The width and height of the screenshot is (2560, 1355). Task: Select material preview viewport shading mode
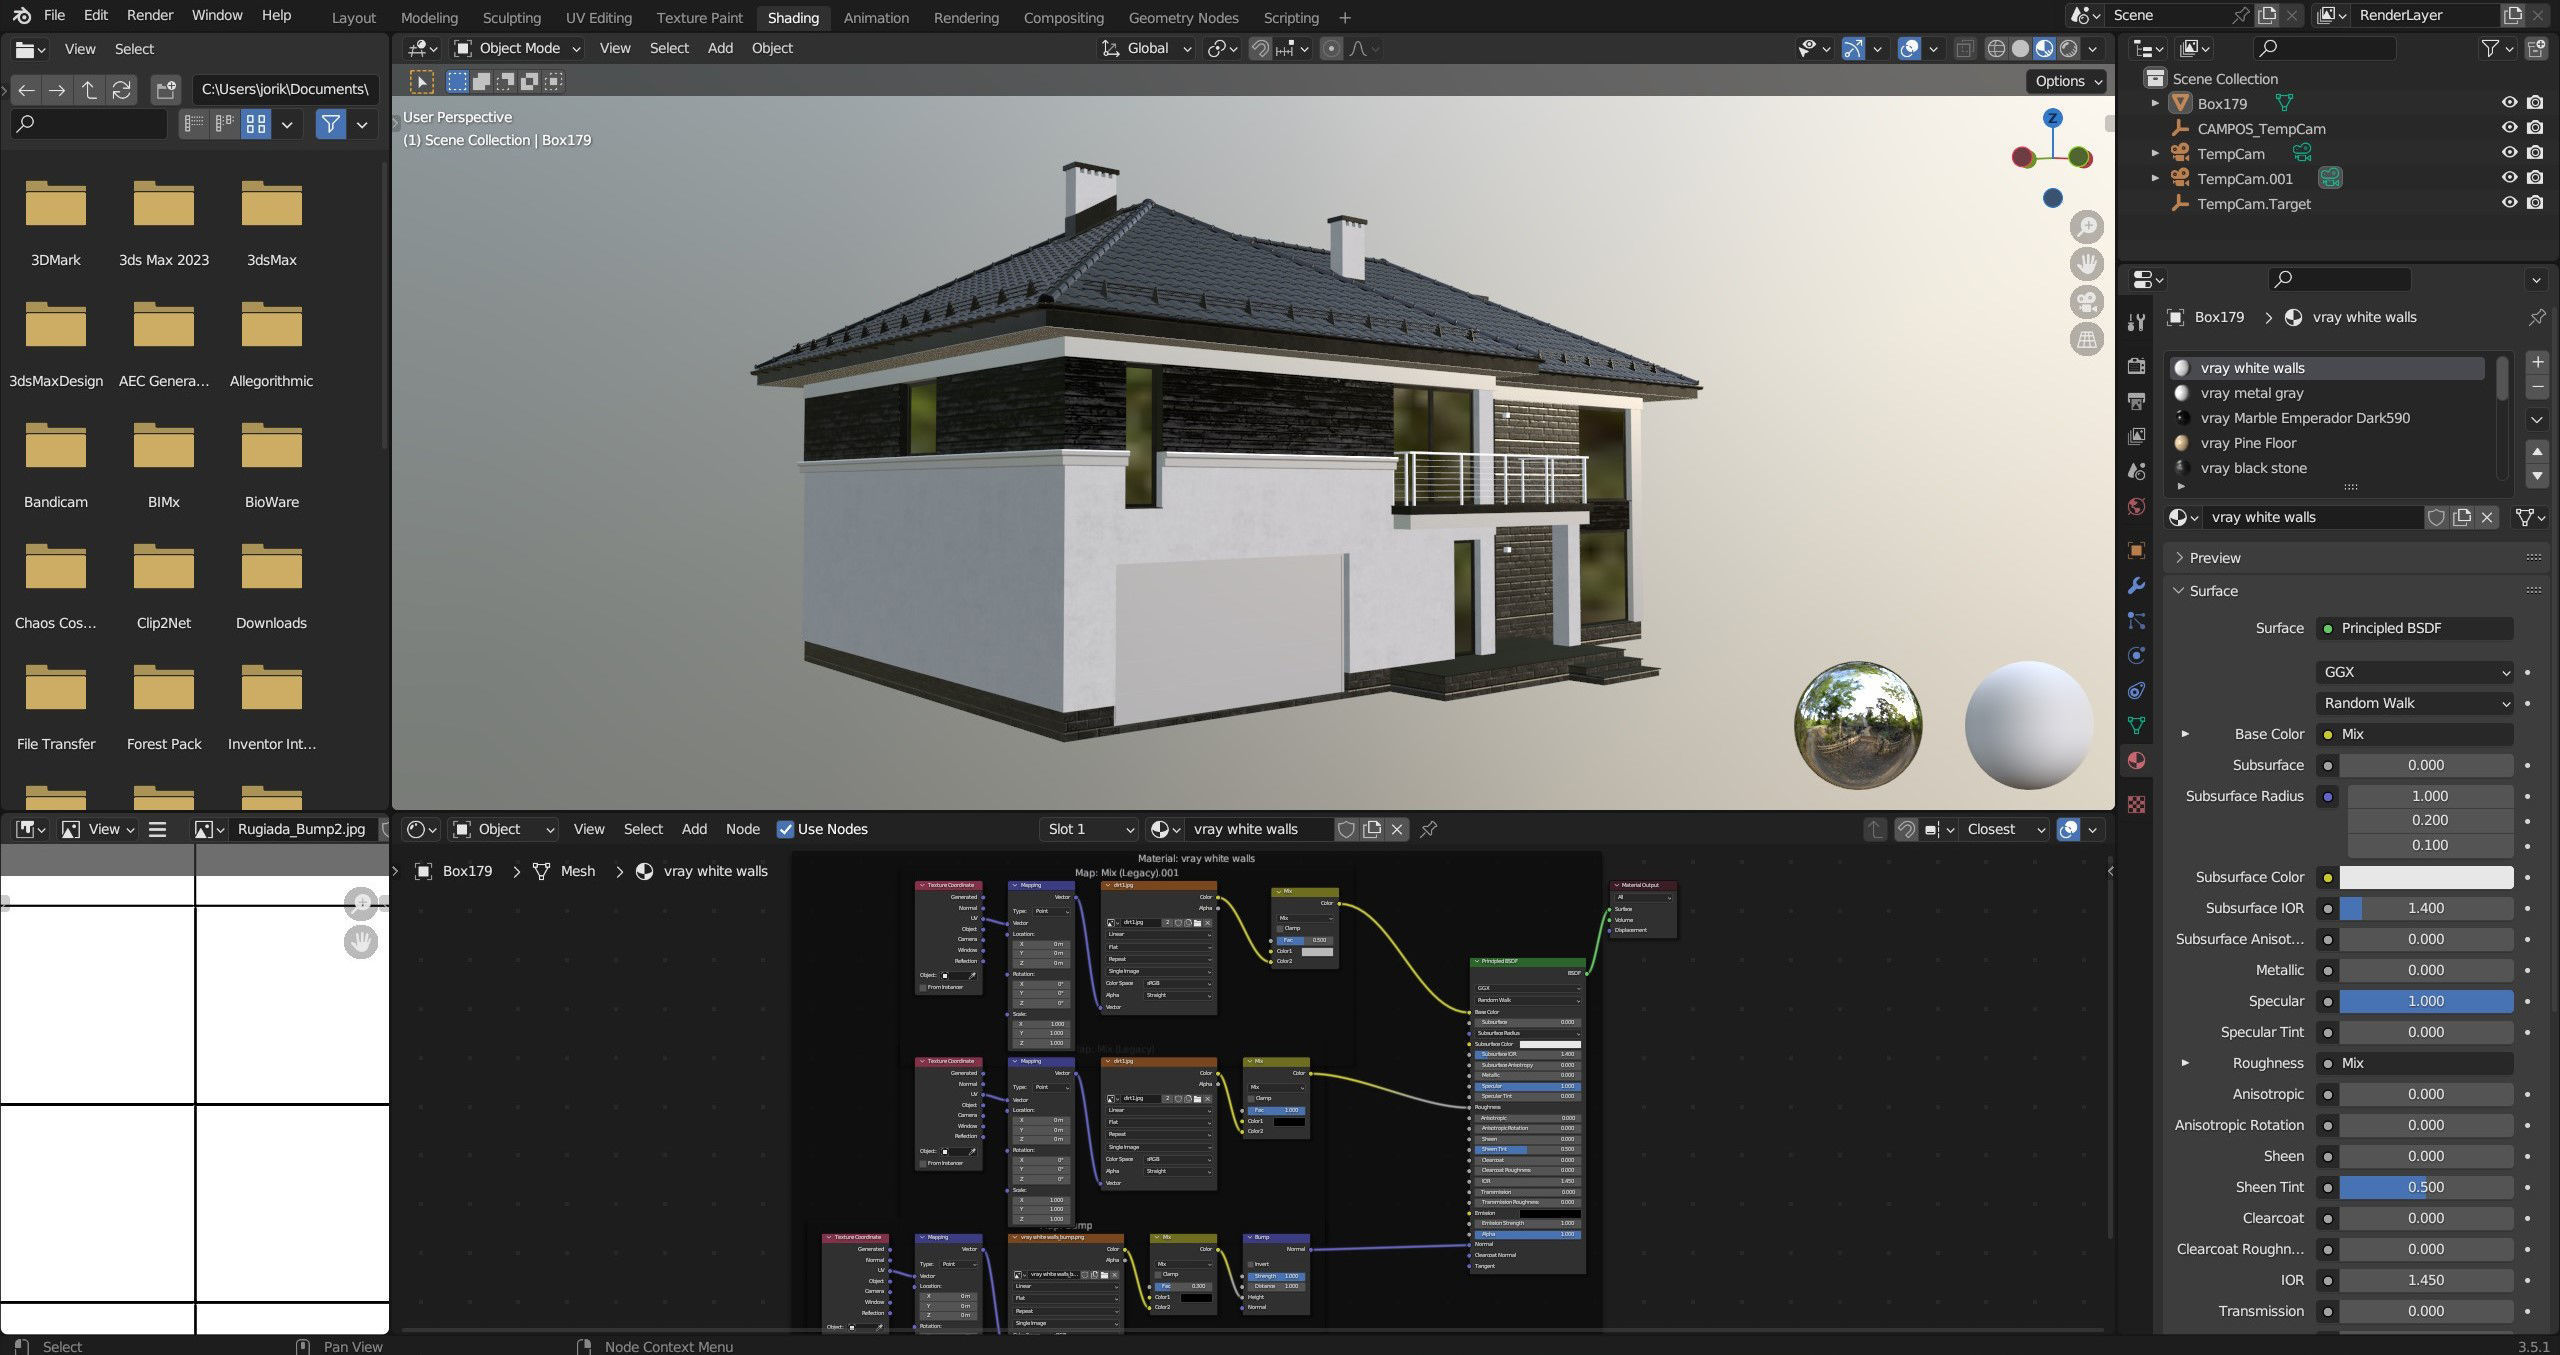(x=2045, y=48)
